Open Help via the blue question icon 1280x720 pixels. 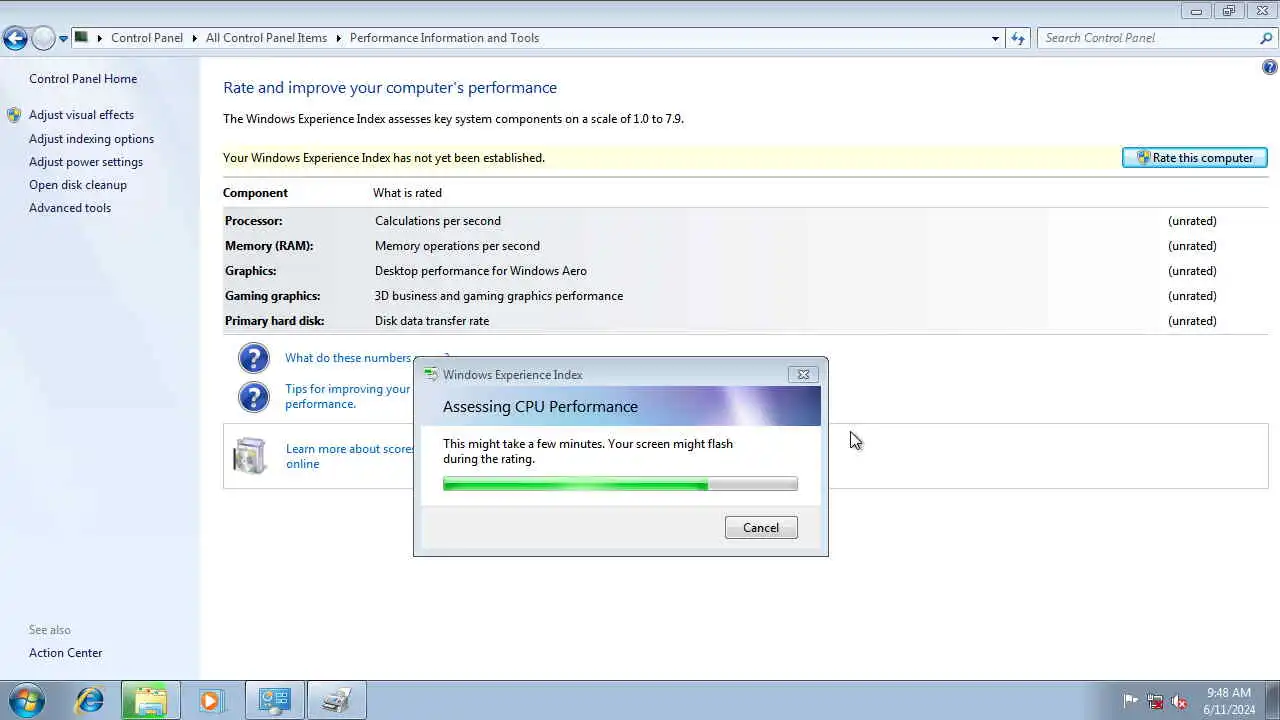point(1269,68)
